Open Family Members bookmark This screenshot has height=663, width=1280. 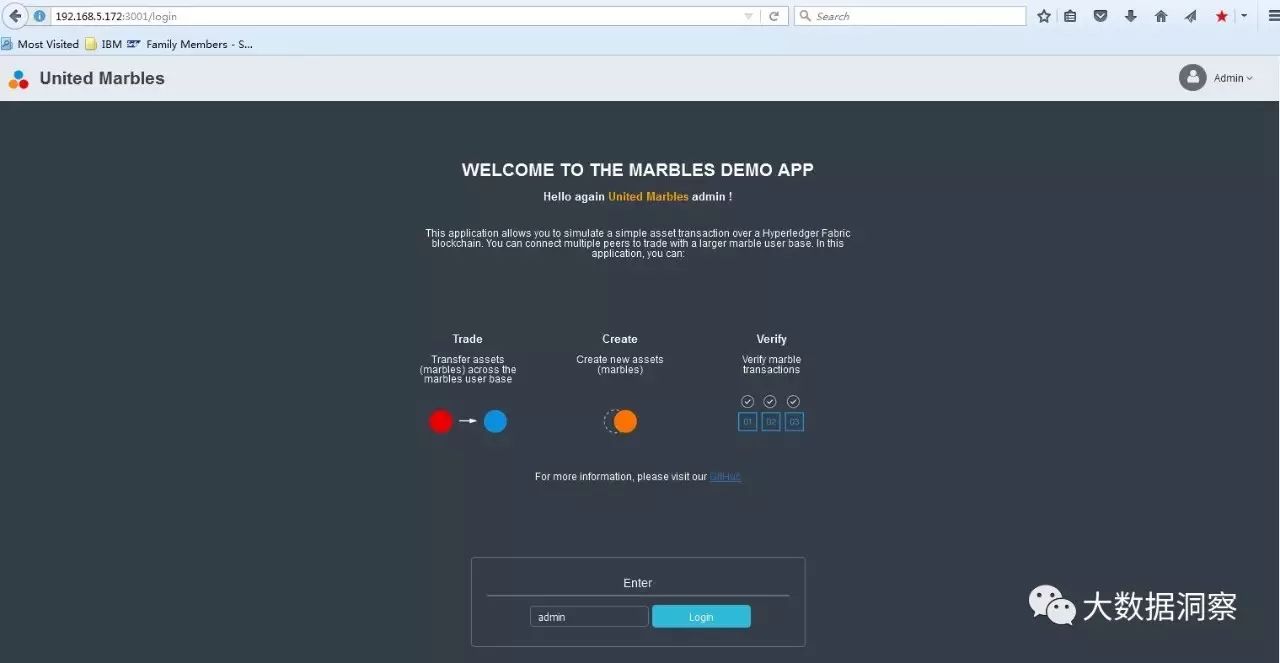[x=190, y=44]
